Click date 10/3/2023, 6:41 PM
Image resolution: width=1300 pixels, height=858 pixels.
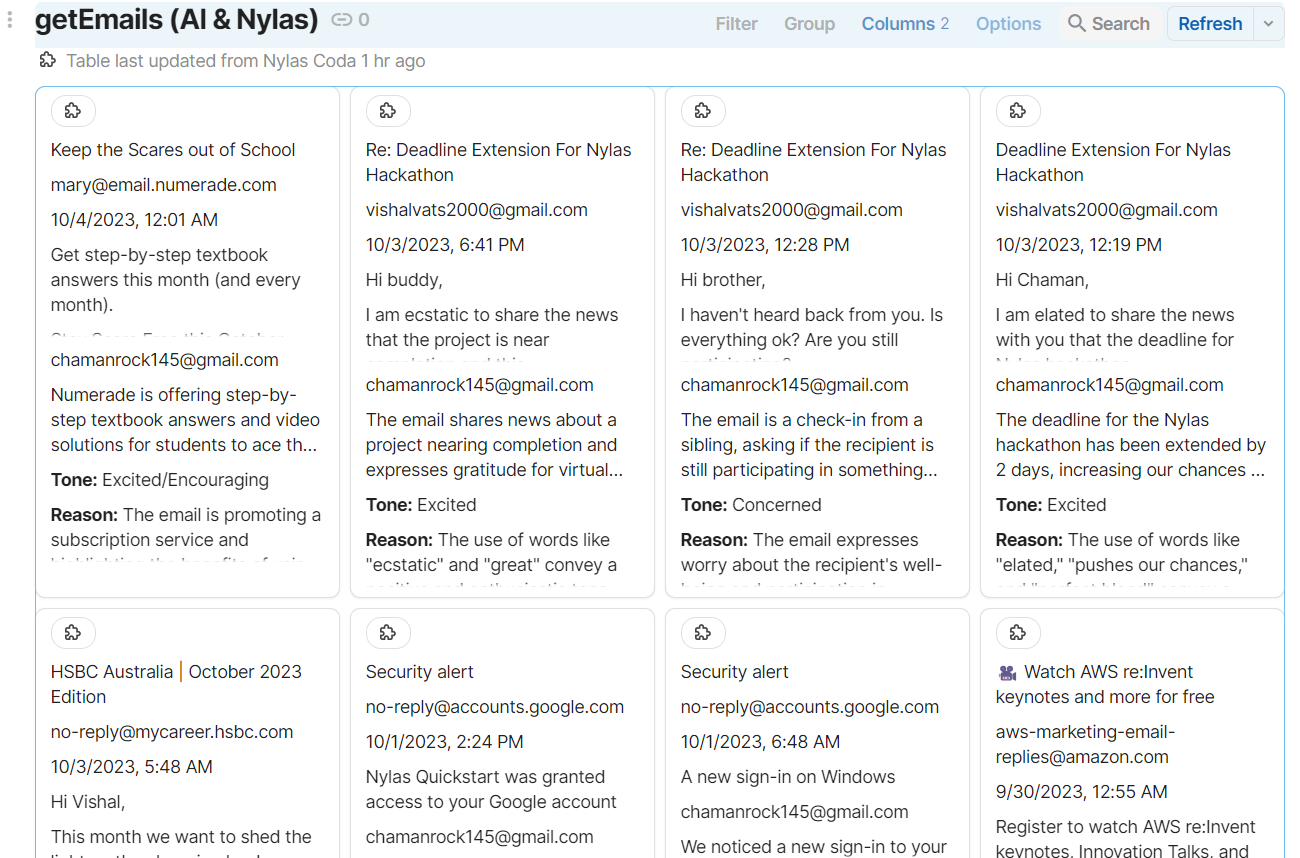point(445,245)
